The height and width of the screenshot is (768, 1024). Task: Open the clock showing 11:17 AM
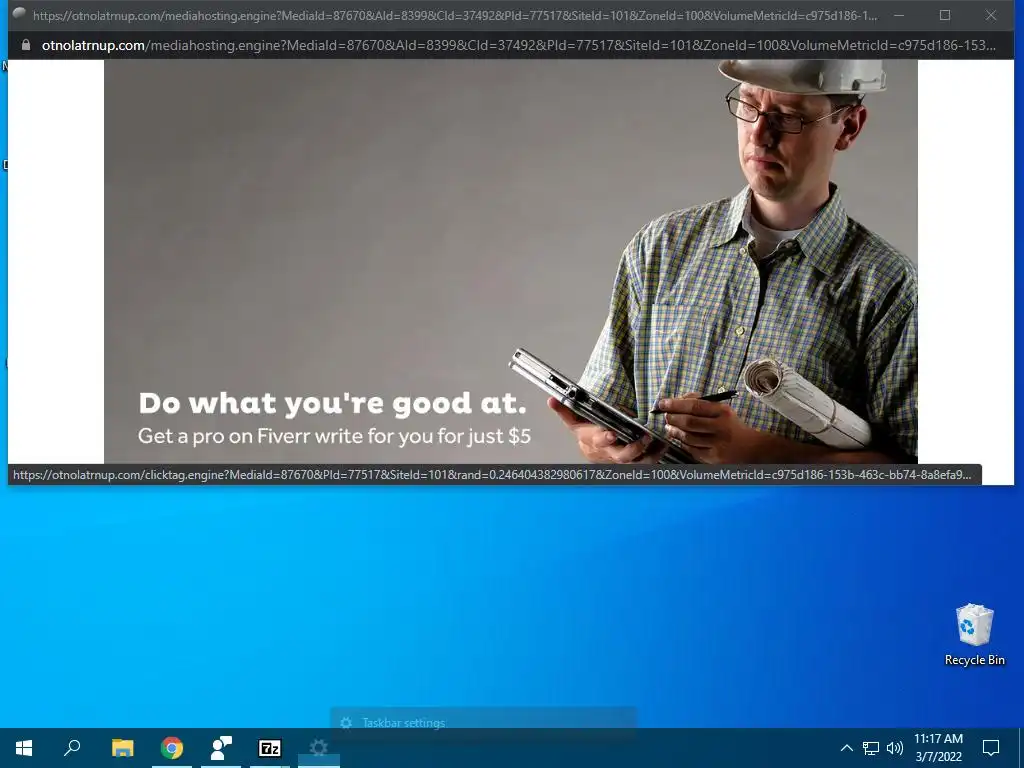pos(938,748)
